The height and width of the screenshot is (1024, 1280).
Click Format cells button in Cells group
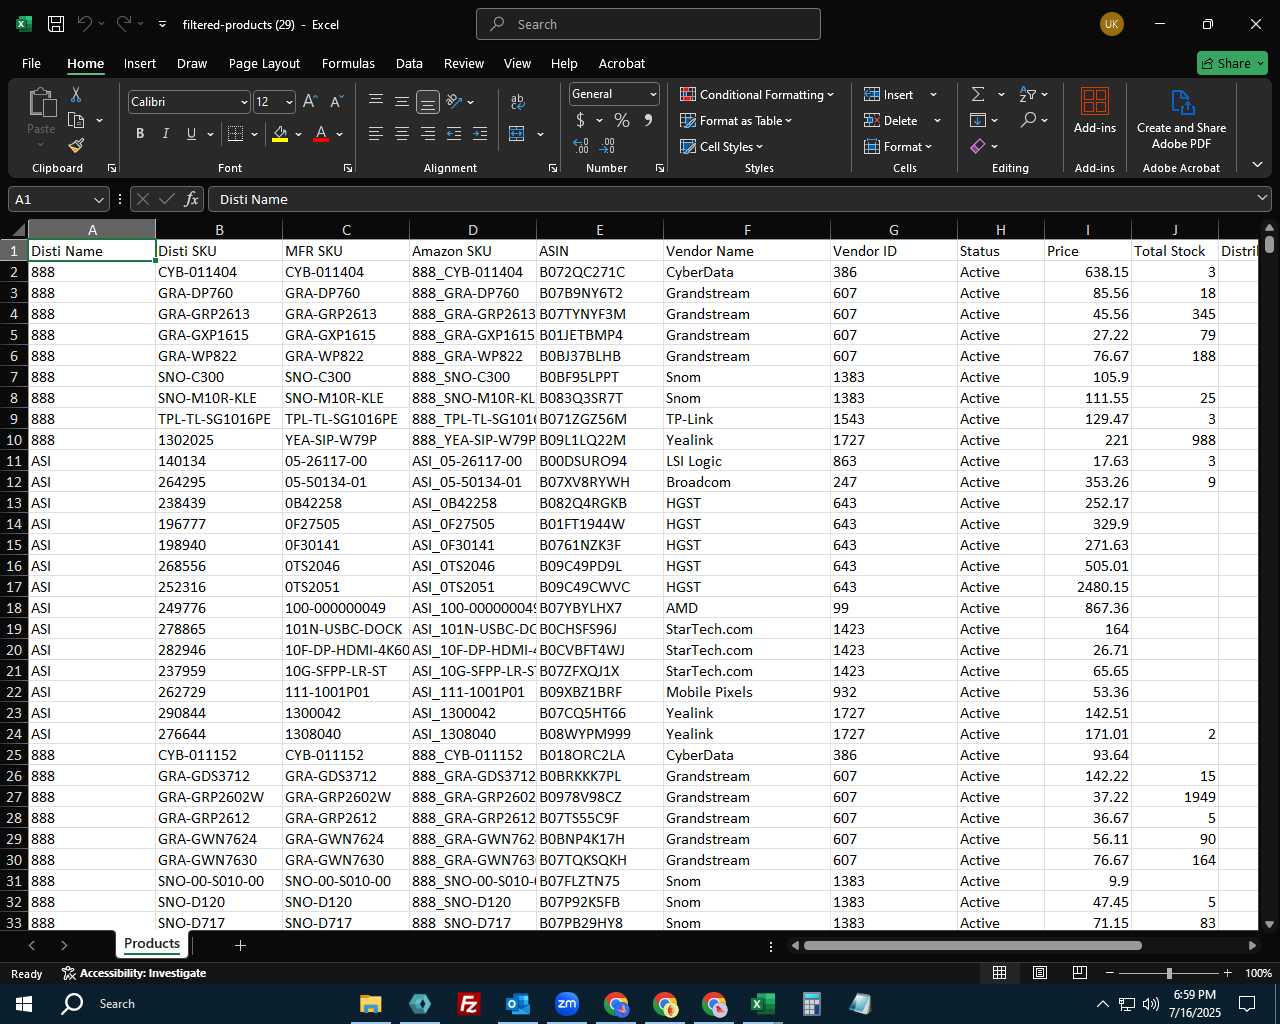pos(898,146)
